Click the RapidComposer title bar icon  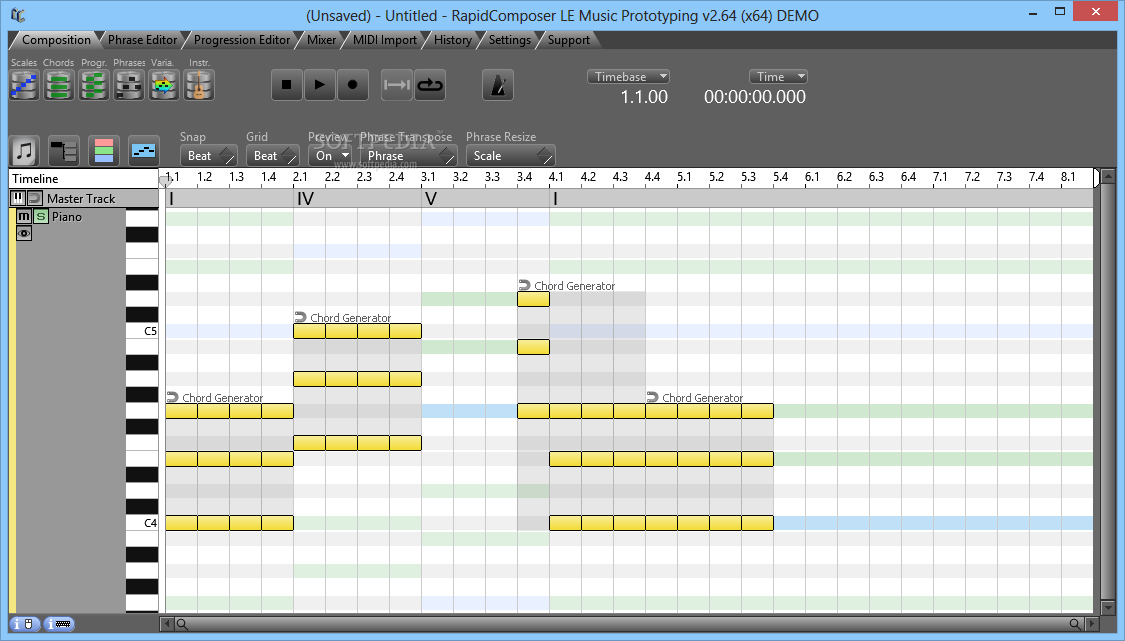pyautogui.click(x=18, y=15)
